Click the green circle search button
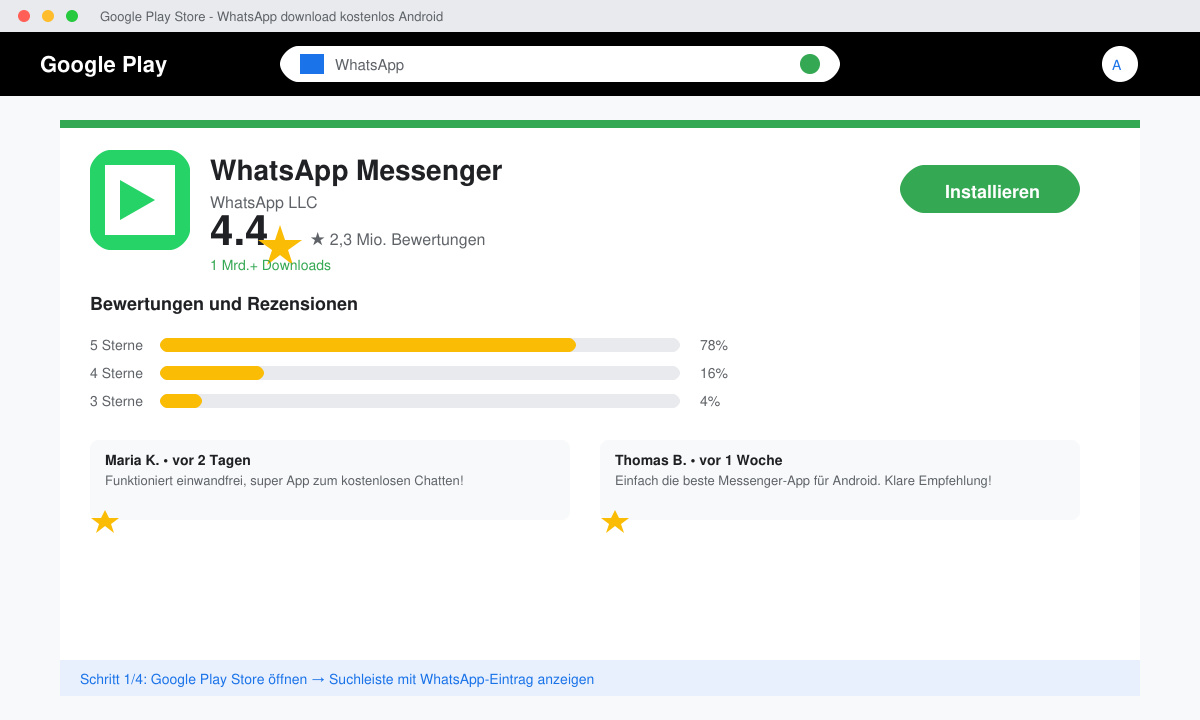The width and height of the screenshot is (1200, 720). click(810, 64)
